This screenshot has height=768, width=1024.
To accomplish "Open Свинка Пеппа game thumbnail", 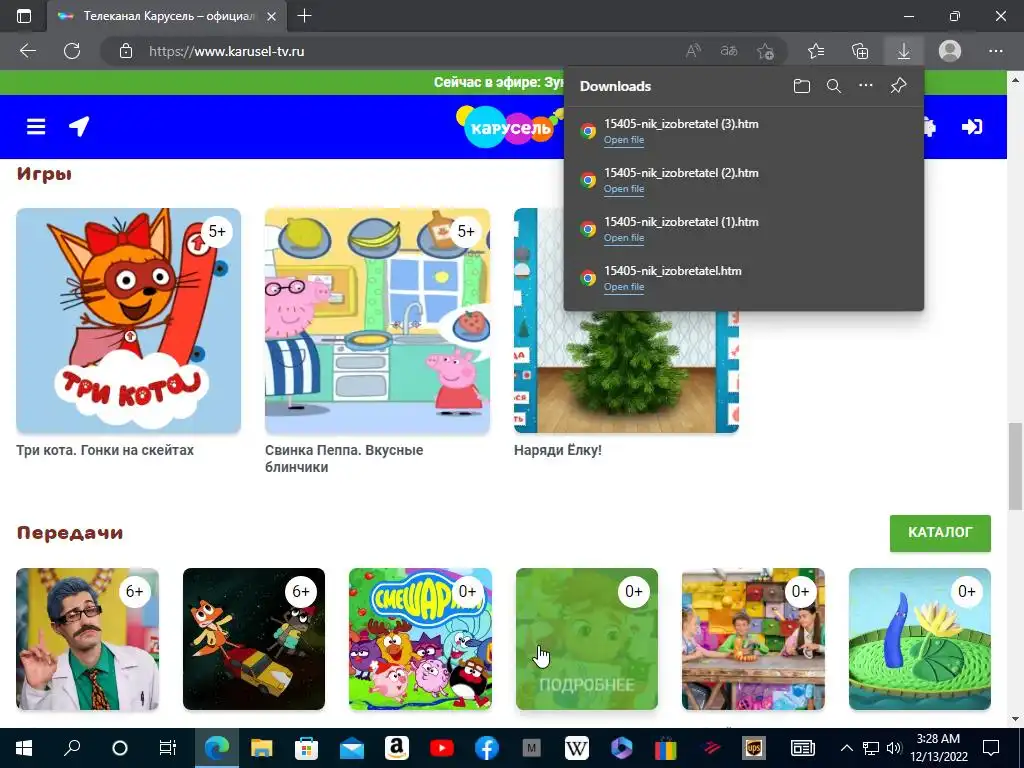I will [377, 321].
